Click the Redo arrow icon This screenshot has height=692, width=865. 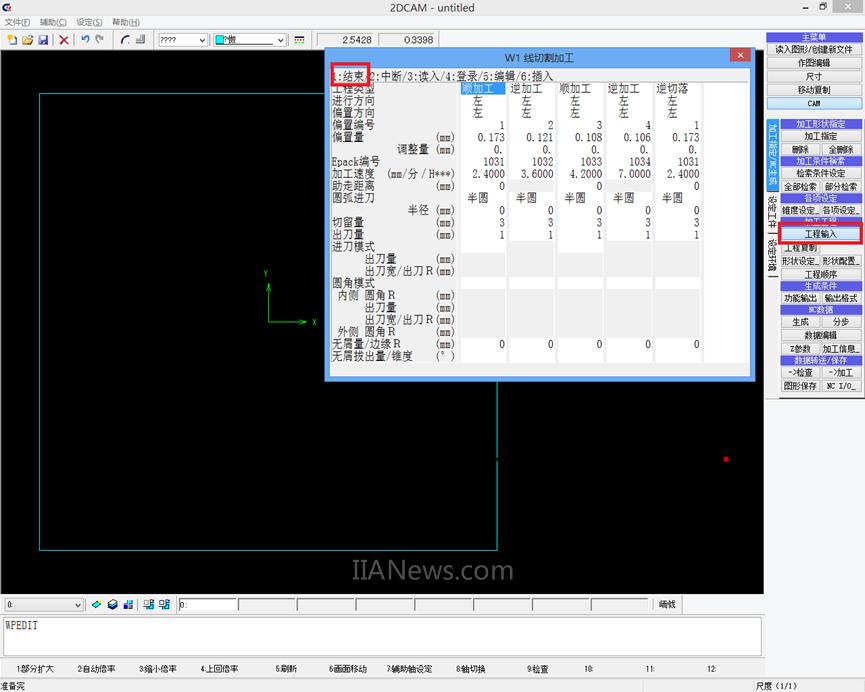click(x=100, y=40)
